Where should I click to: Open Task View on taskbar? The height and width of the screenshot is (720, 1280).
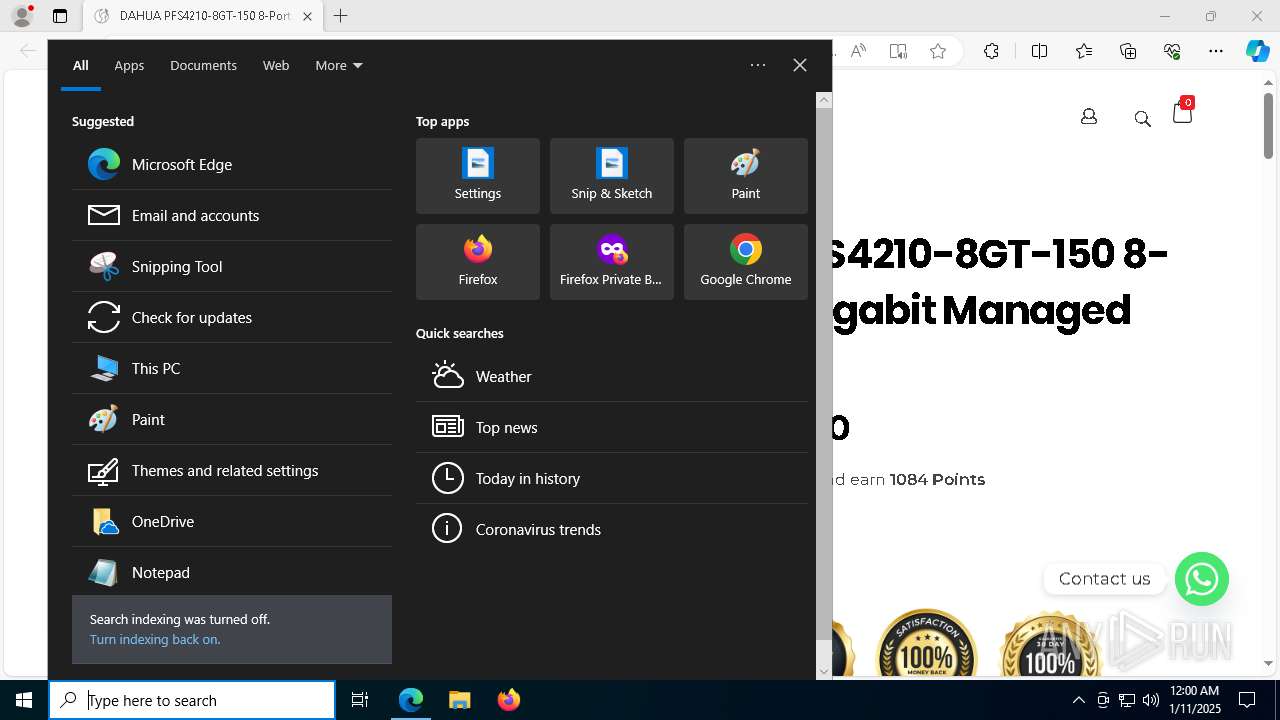[360, 700]
